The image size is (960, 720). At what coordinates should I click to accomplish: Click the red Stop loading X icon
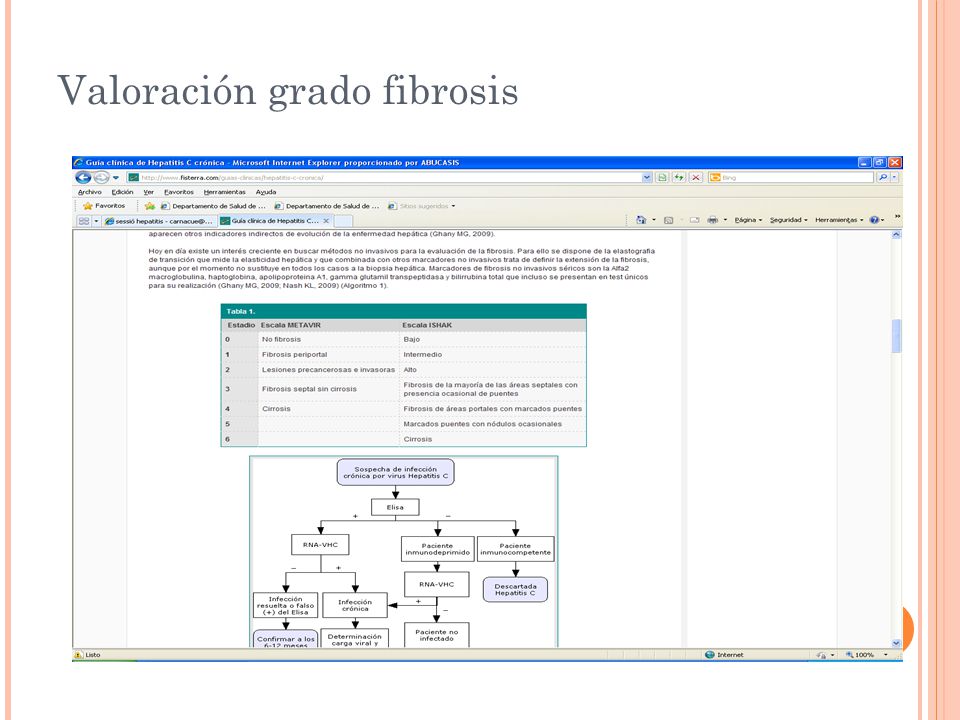pyautogui.click(x=696, y=178)
